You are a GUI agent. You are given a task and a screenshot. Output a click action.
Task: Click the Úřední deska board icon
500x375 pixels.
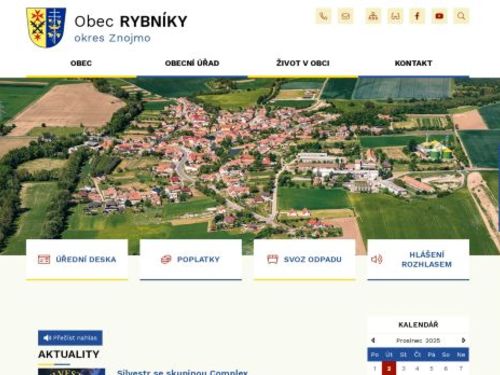click(x=44, y=259)
